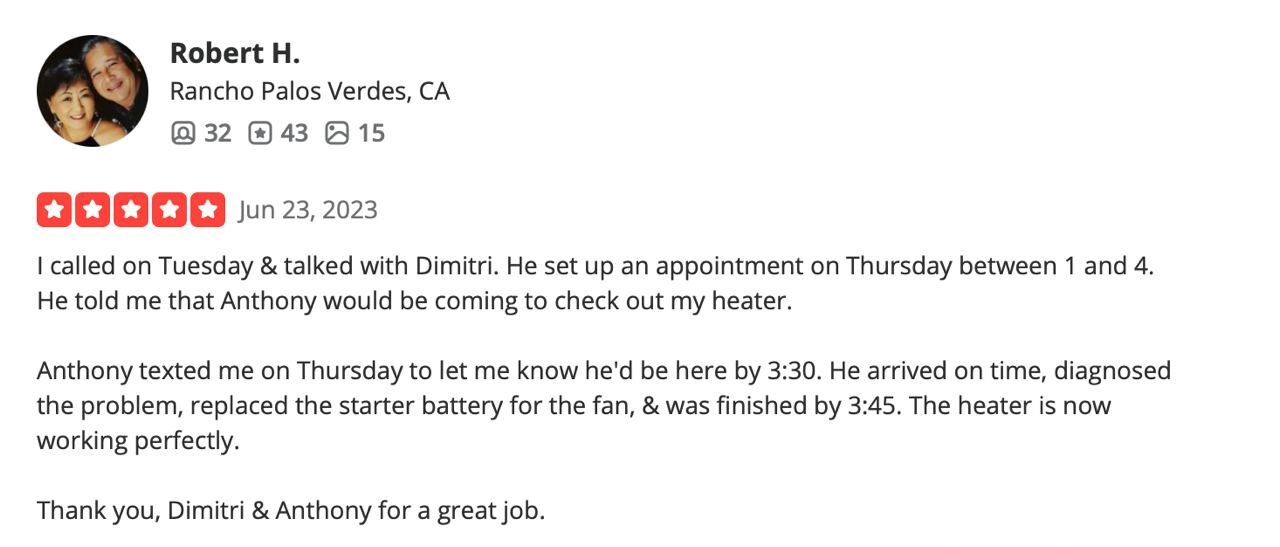Click the review count number 43
This screenshot has width=1280, height=547.
294,133
